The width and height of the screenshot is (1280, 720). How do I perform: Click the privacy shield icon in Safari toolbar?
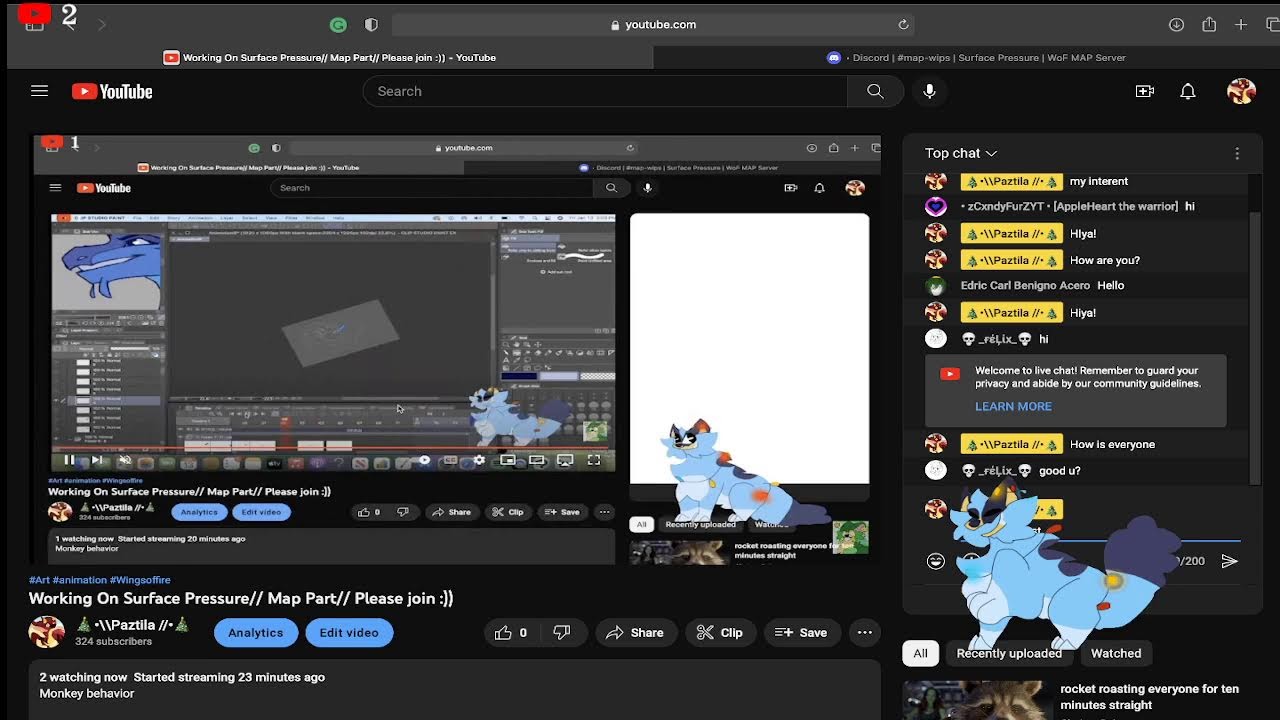tap(371, 24)
